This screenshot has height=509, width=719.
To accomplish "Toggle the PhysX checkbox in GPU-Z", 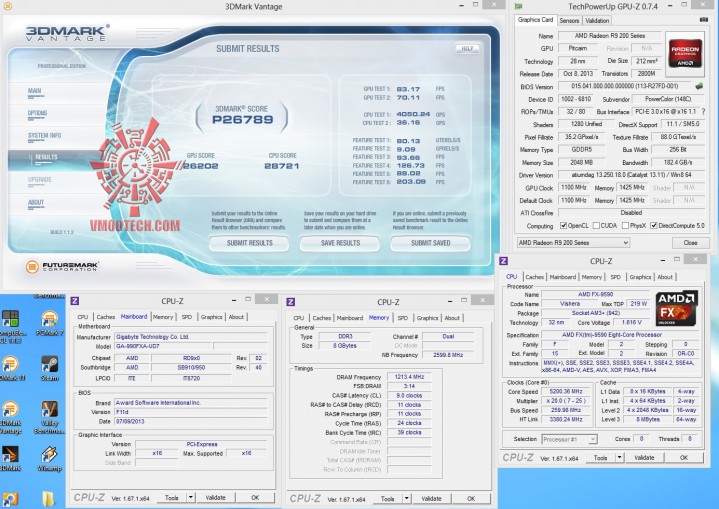I will coord(625,225).
